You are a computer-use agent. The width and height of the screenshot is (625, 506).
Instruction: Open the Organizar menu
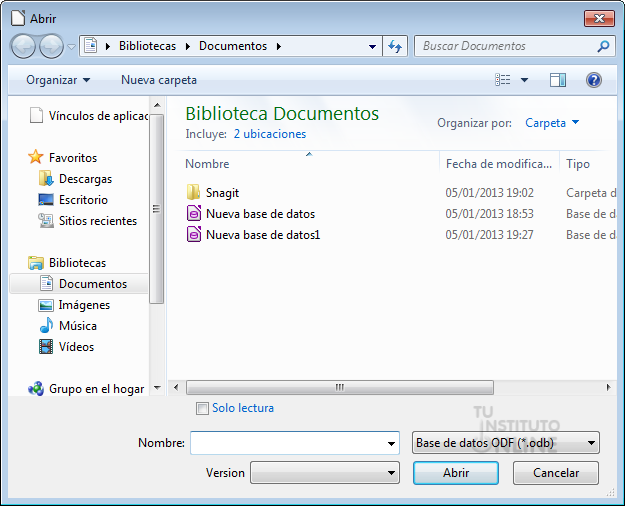pyautogui.click(x=58, y=80)
